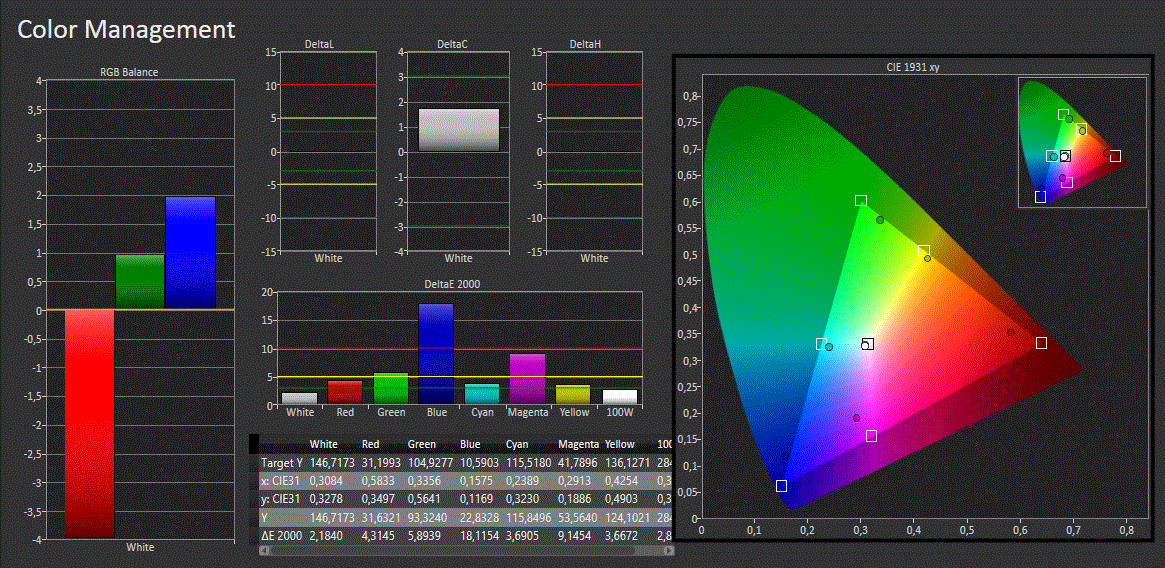The image size is (1165, 568).
Task: Click the green bar in RGB Balance chart
Action: pos(140,282)
